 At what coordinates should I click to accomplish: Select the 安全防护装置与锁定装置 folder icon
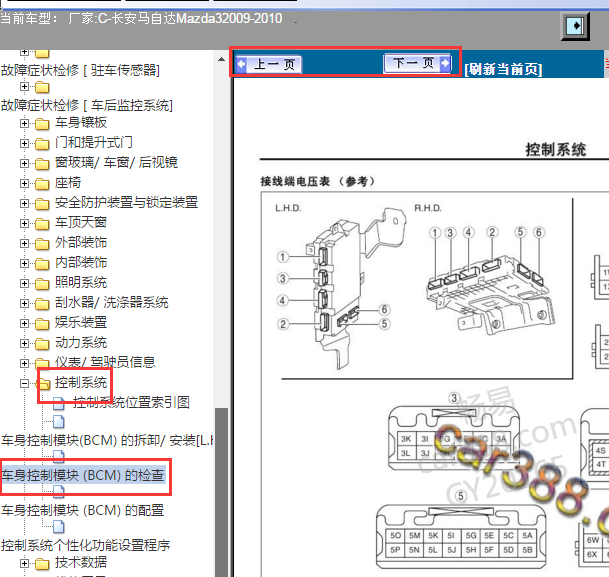click(x=42, y=204)
